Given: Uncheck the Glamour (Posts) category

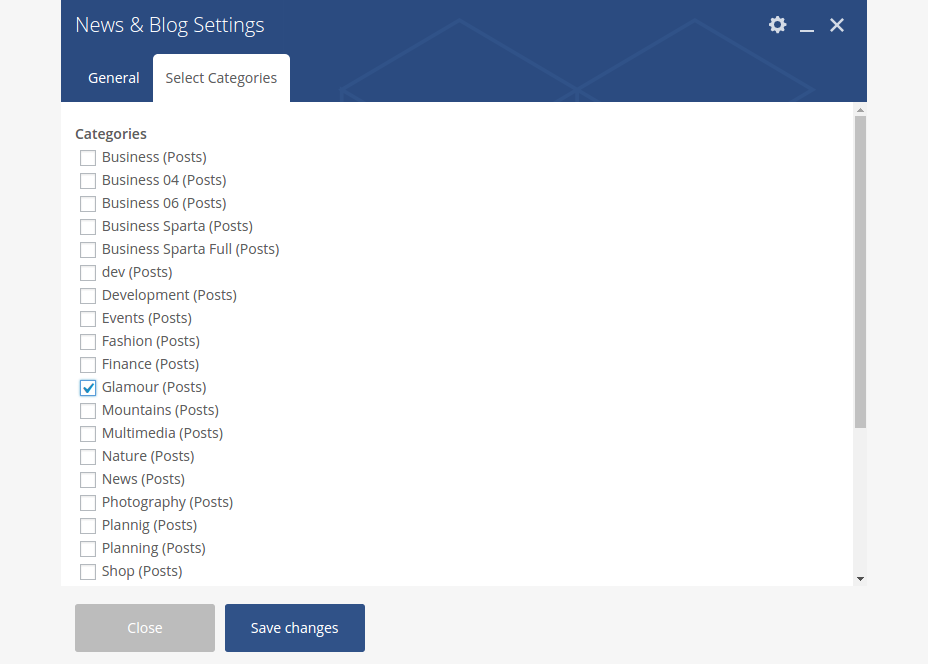Looking at the screenshot, I should [x=88, y=388].
